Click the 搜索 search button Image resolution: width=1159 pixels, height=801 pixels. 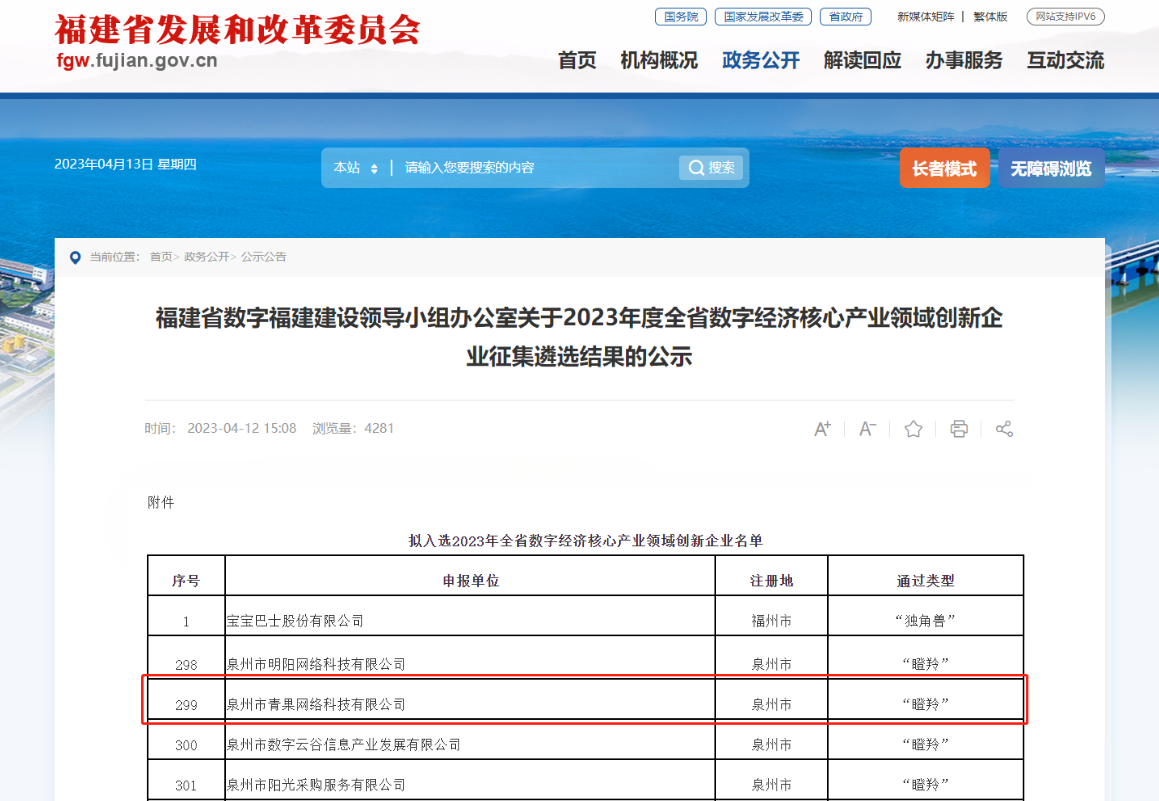tap(711, 168)
